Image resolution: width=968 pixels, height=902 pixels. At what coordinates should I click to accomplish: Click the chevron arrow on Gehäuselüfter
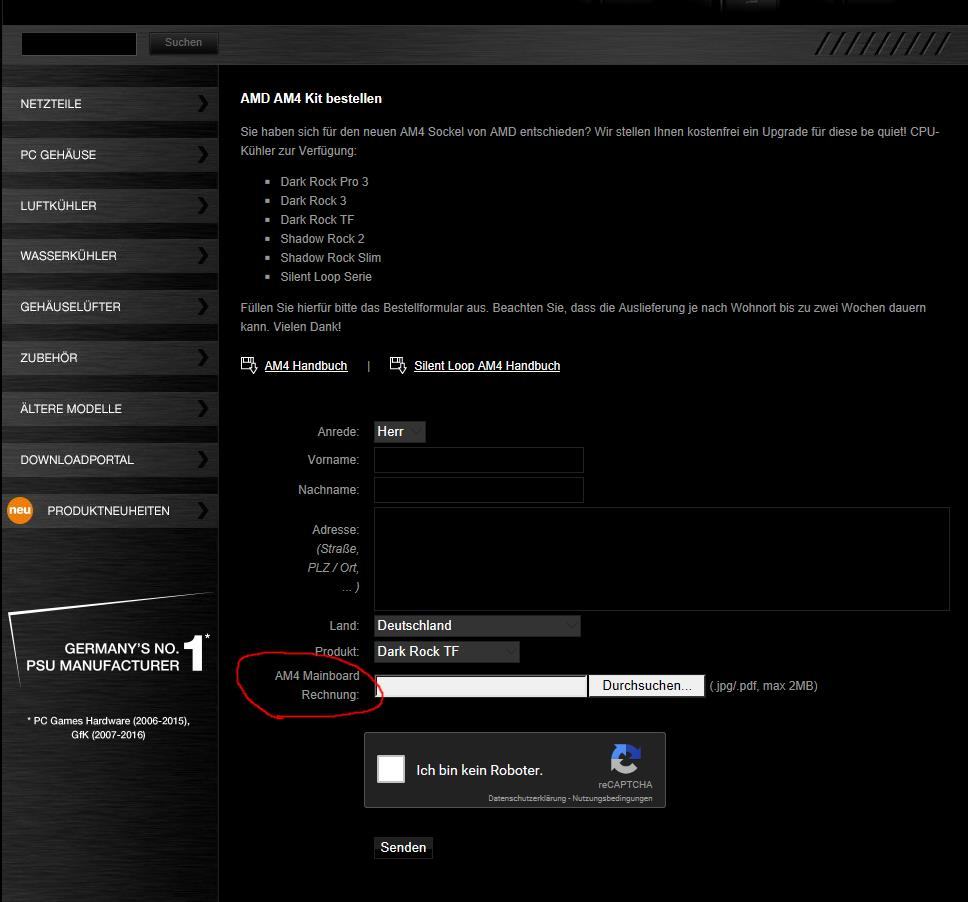pyautogui.click(x=202, y=306)
